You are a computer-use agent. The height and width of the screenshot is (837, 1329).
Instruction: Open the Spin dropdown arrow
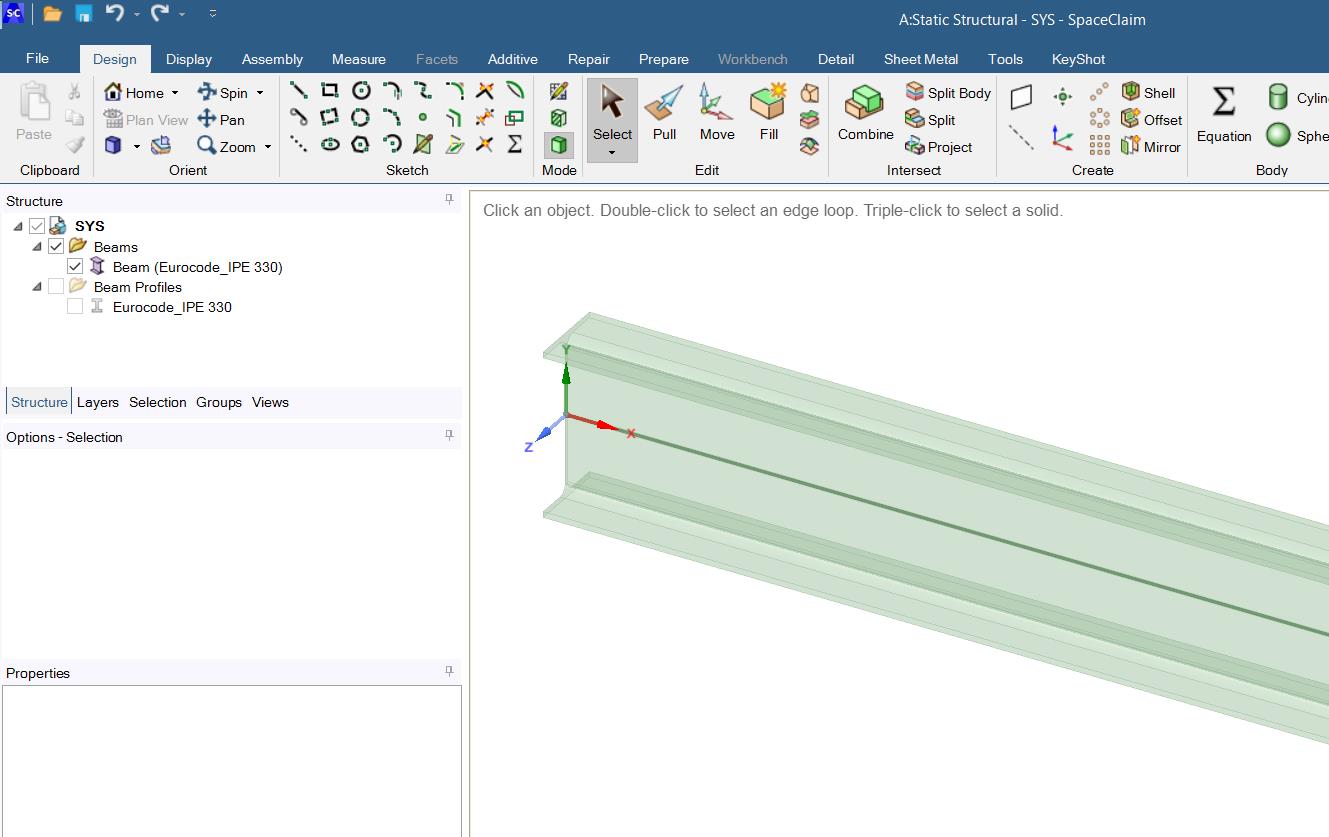point(260,93)
